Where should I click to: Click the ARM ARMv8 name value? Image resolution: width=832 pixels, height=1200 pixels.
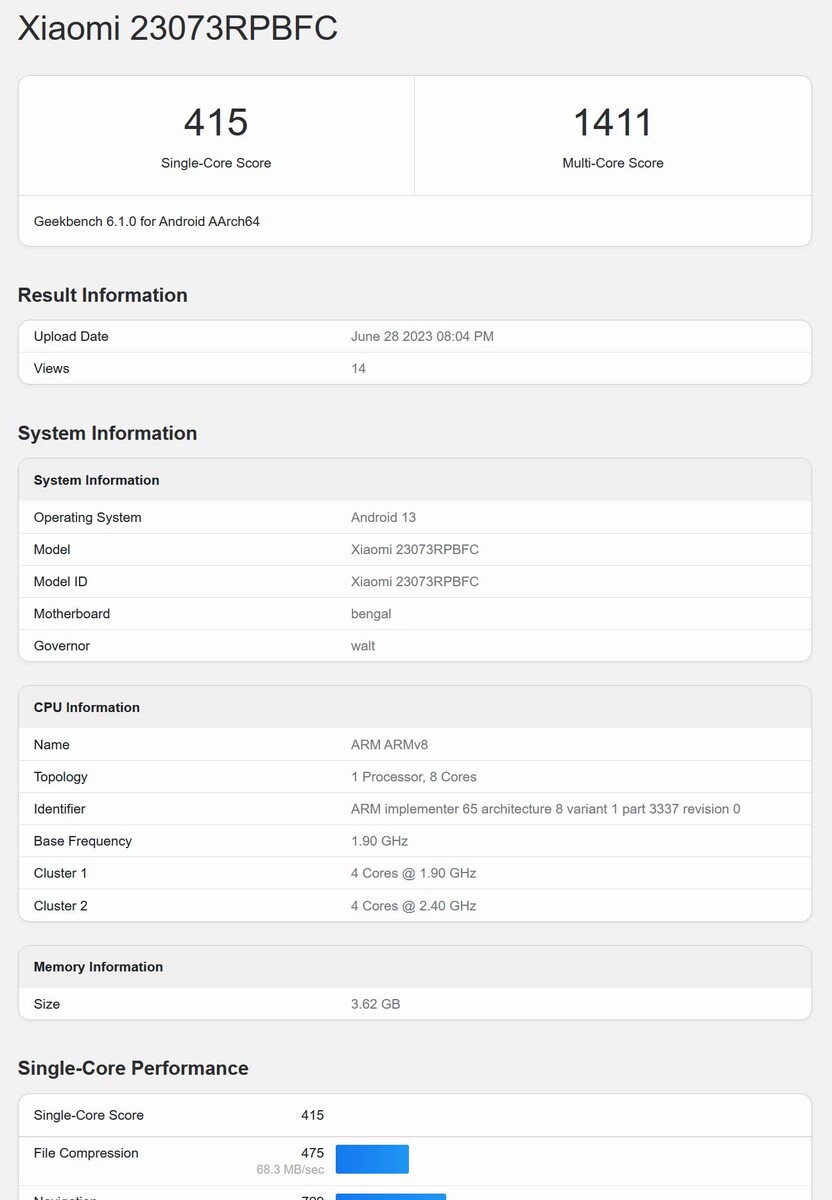[x=389, y=744]
